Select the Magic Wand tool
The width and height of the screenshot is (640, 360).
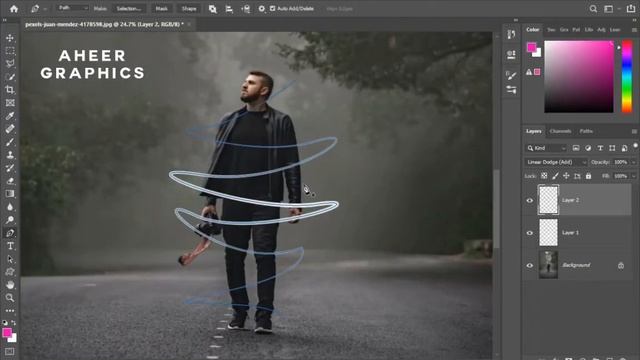10,77
